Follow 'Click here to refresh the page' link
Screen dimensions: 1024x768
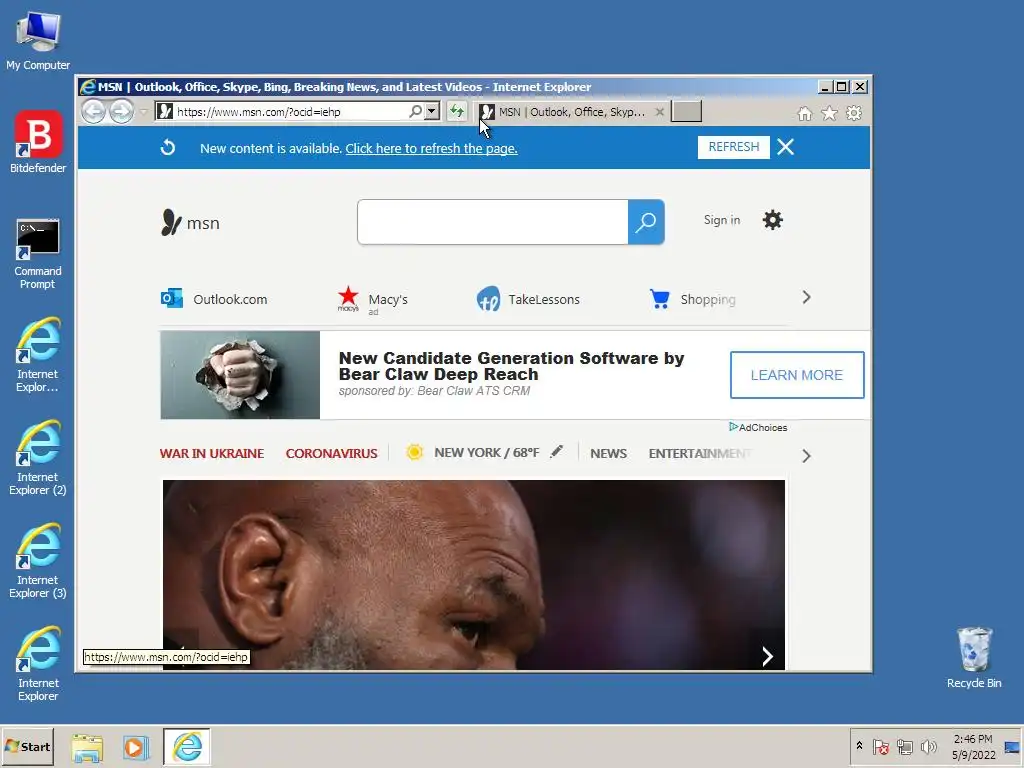coord(431,148)
